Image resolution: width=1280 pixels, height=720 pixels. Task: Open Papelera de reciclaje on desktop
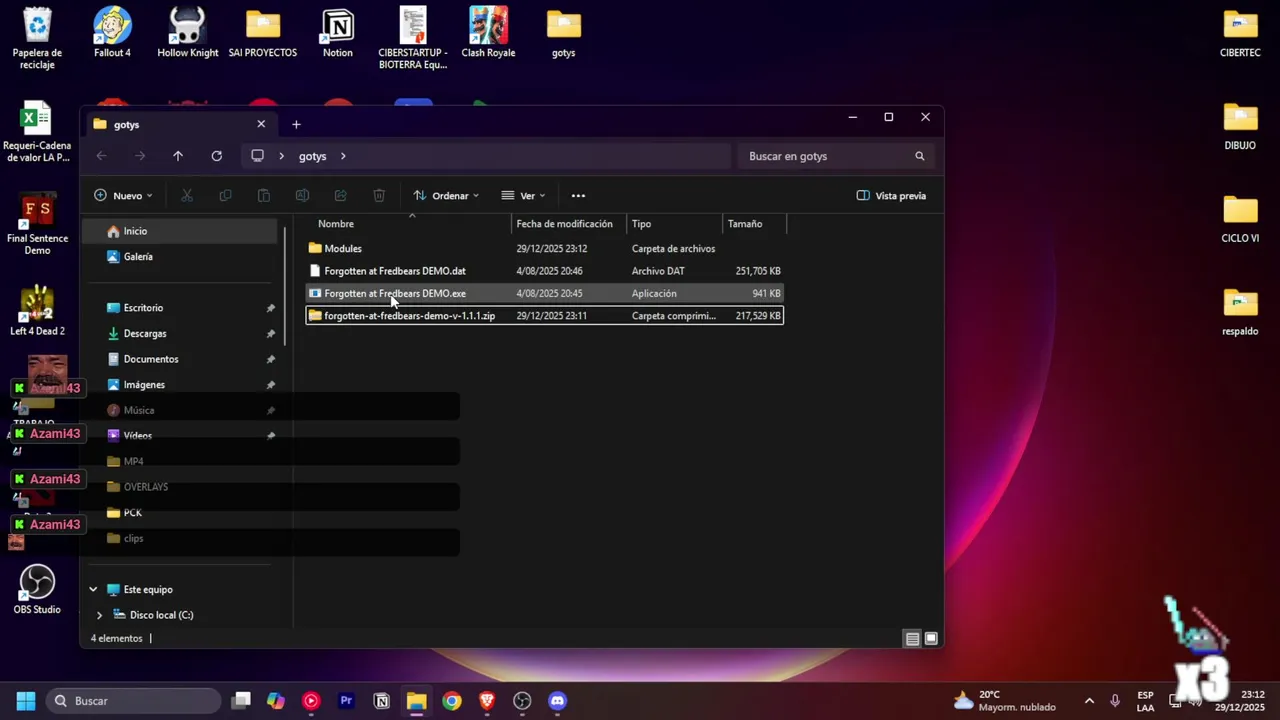coord(37,38)
